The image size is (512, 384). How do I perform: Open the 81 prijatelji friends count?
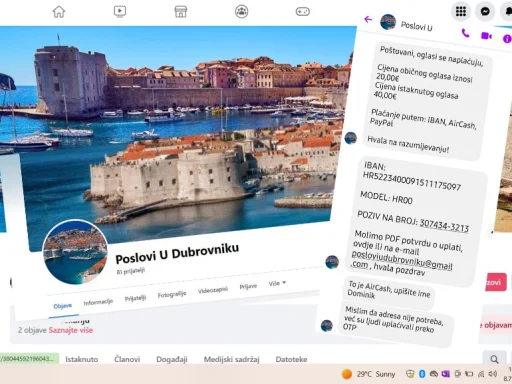click(x=130, y=271)
